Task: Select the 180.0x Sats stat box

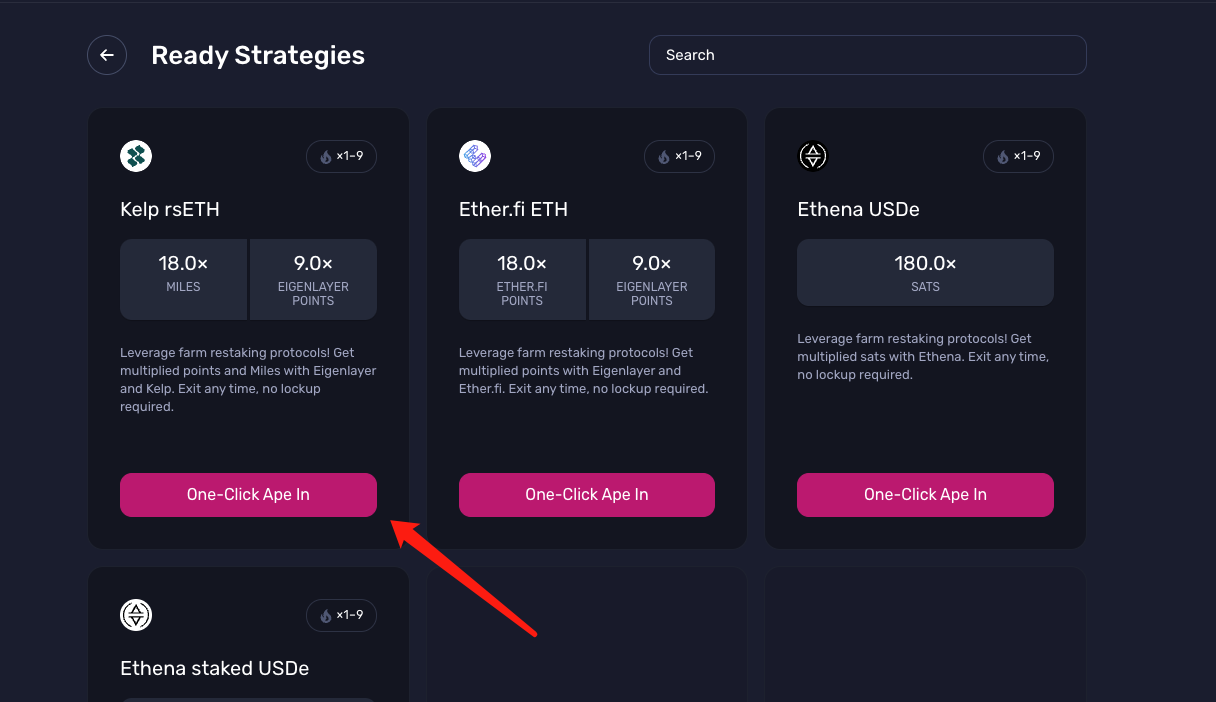Action: coord(925,272)
